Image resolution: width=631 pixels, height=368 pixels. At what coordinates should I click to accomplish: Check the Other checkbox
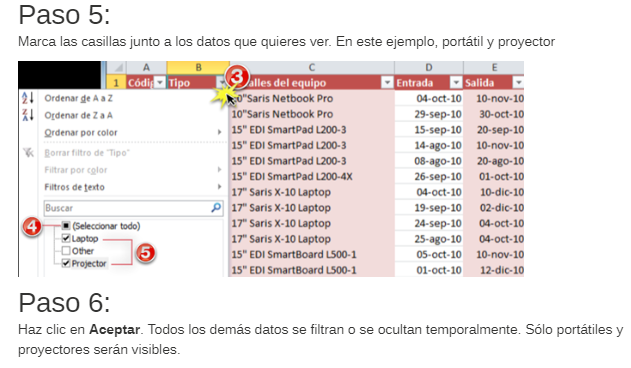tap(66, 251)
